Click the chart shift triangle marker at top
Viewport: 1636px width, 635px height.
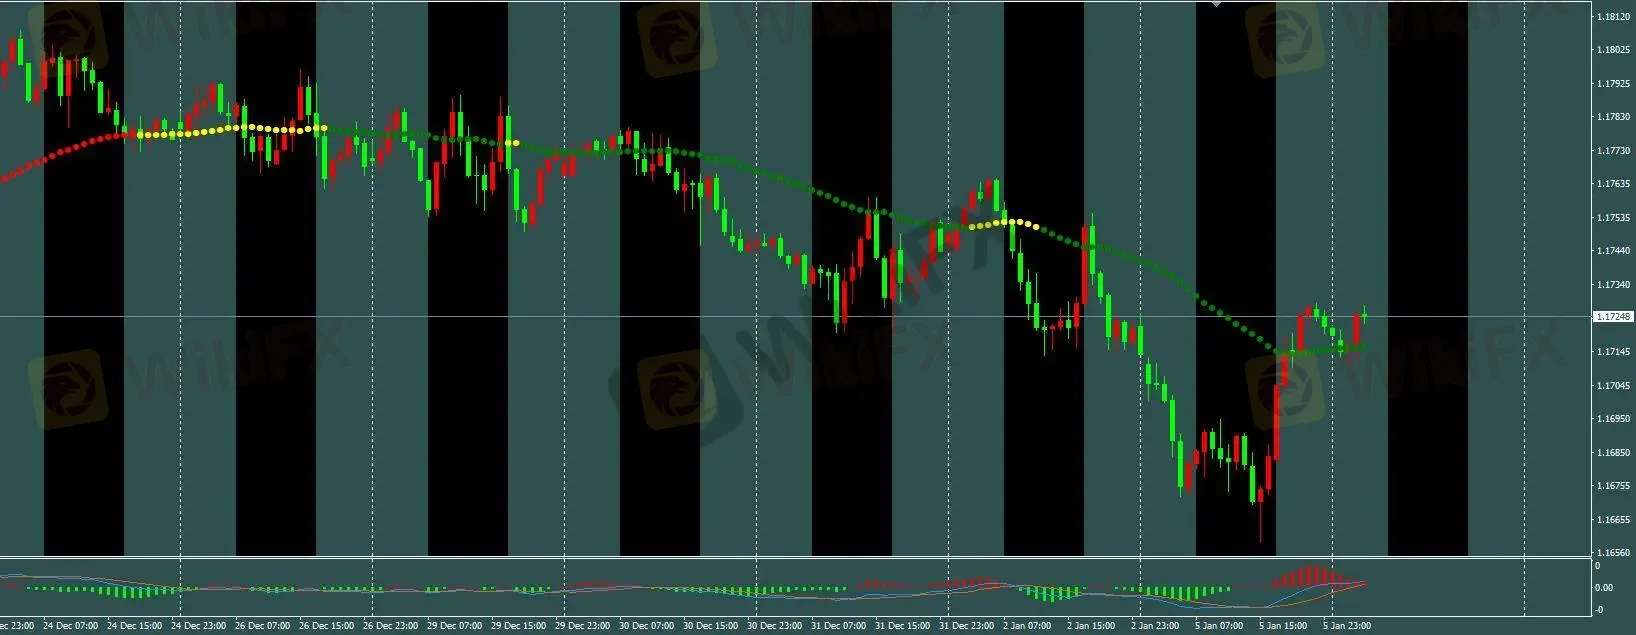(1216, 5)
